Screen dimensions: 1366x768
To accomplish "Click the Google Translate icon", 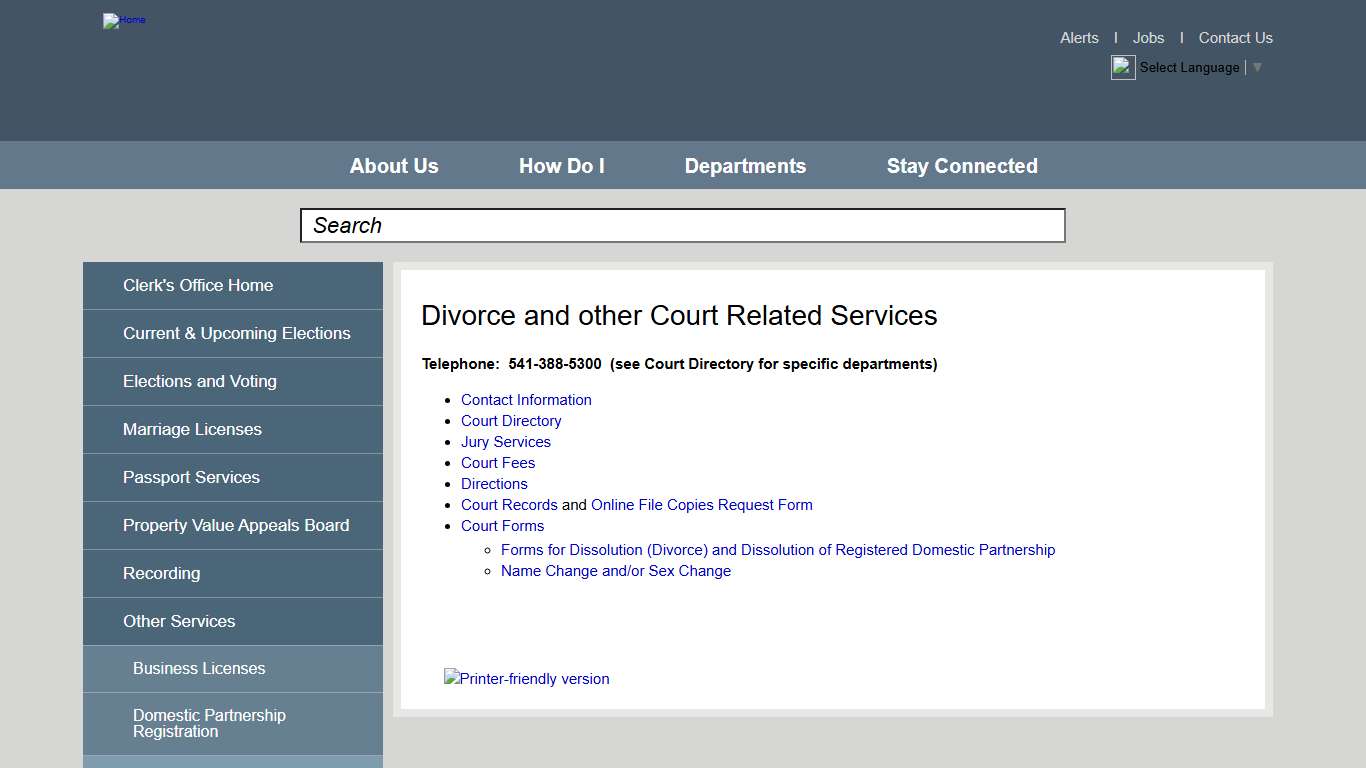I will (x=1122, y=67).
